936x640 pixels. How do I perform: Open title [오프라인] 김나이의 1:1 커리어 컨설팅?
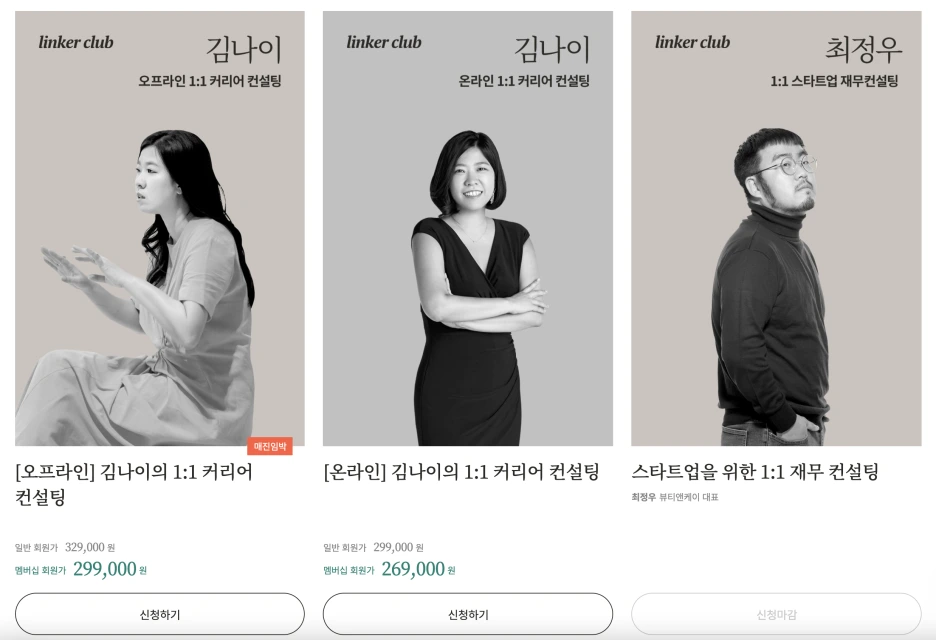coord(134,484)
